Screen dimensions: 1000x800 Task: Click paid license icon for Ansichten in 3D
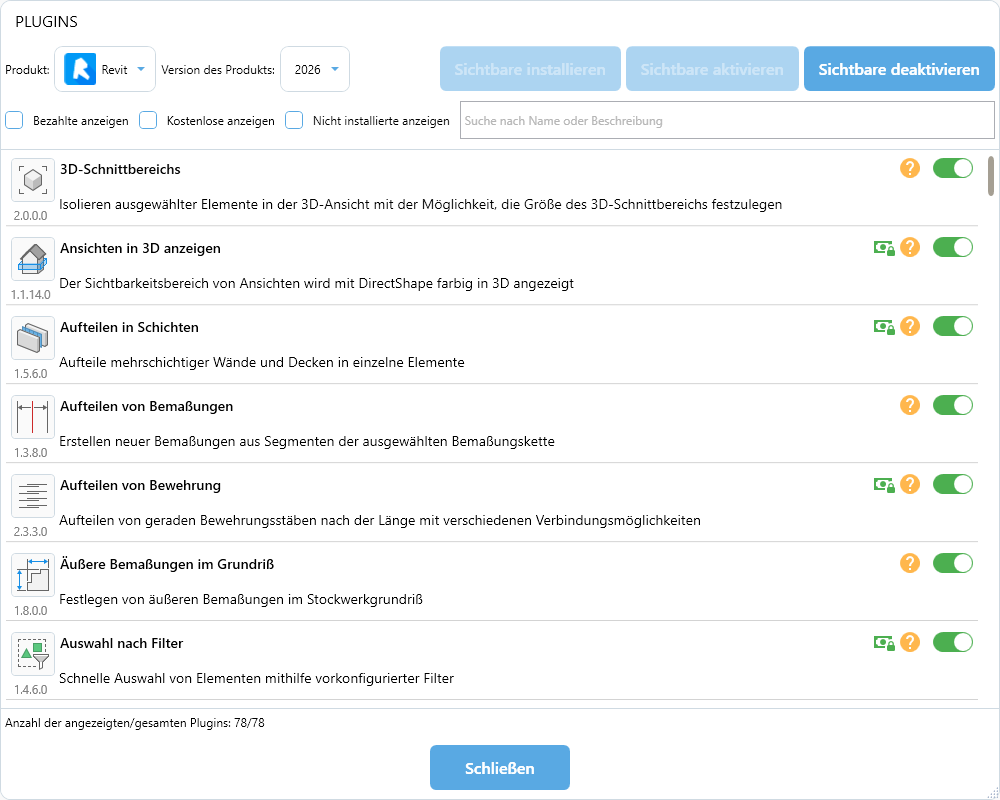(883, 247)
